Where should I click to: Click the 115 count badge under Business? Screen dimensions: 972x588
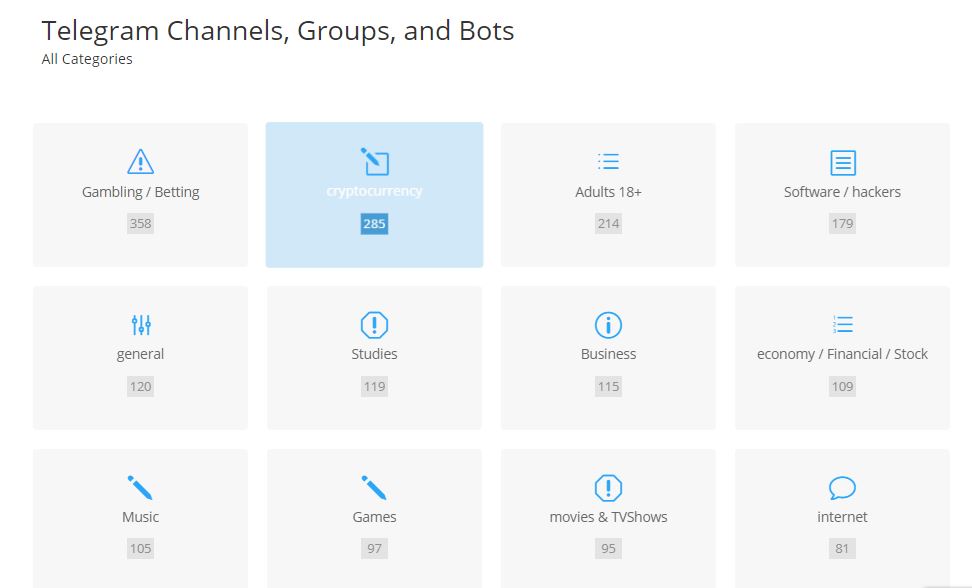(x=608, y=387)
